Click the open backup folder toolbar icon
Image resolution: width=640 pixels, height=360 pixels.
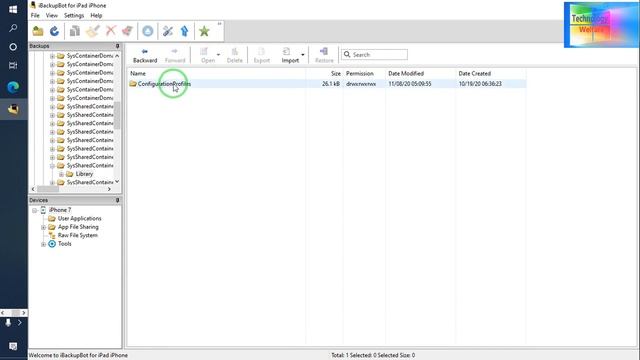click(x=38, y=31)
